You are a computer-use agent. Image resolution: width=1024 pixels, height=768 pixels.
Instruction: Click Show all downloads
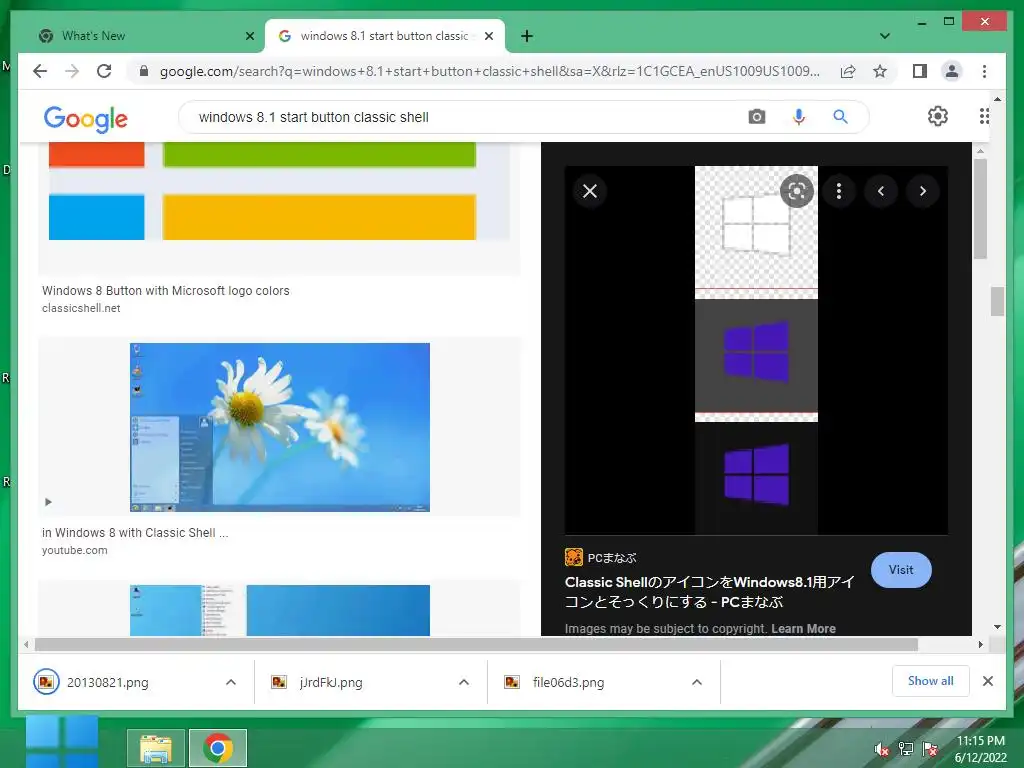tap(931, 681)
